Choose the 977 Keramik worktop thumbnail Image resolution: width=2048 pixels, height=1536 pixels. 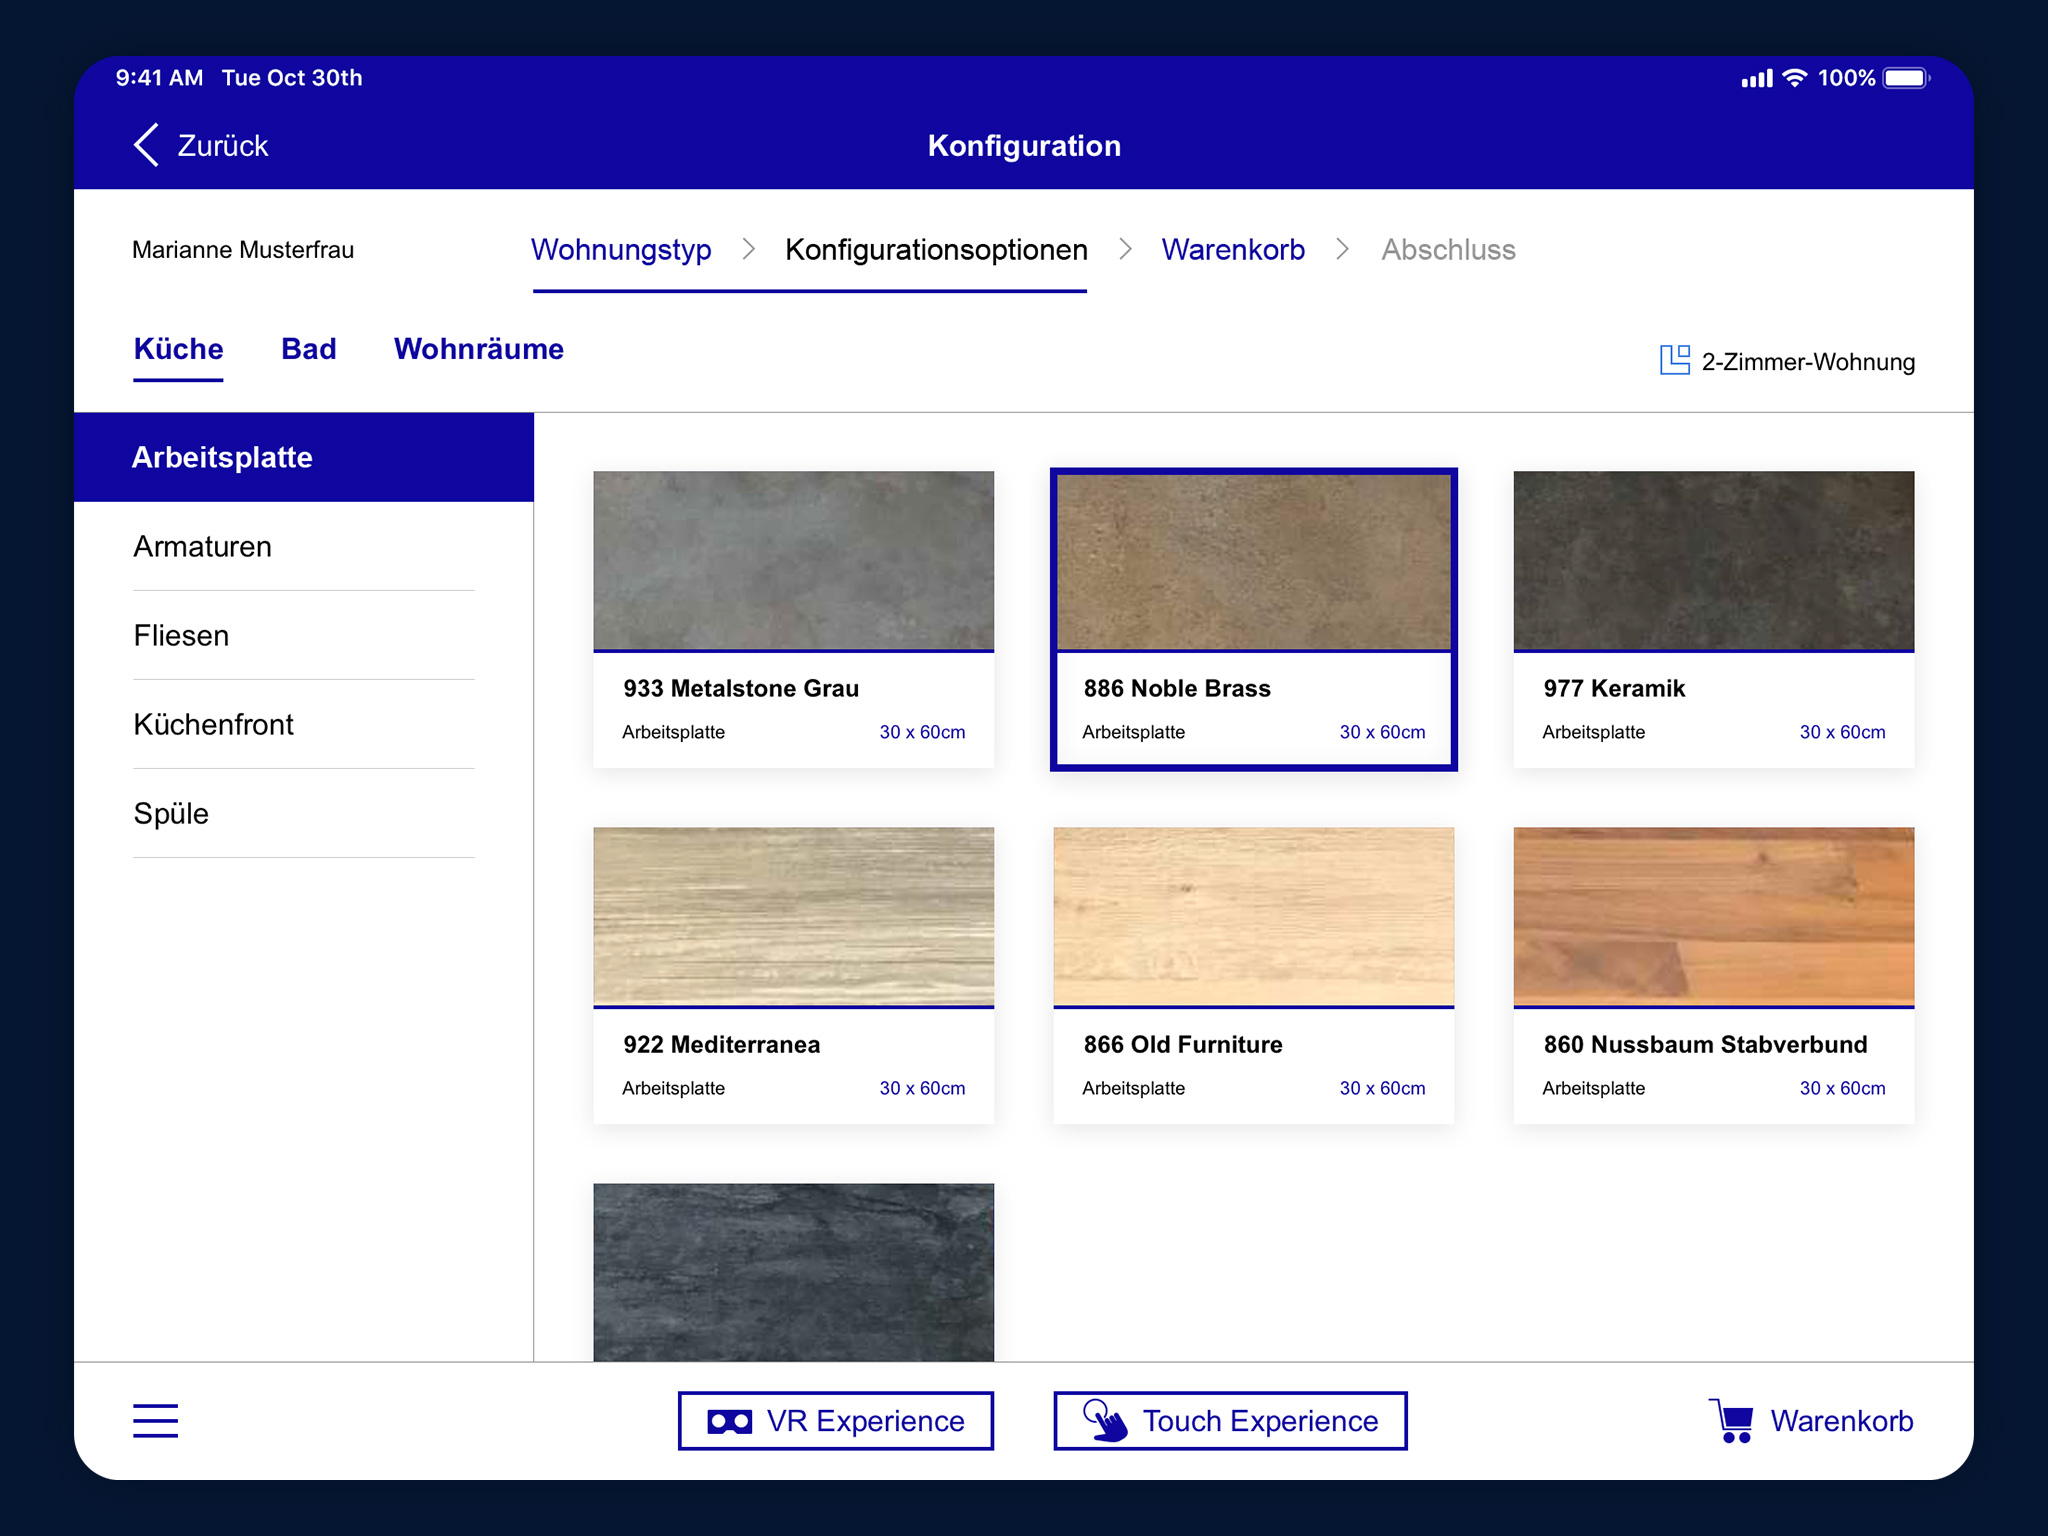coord(1713,562)
